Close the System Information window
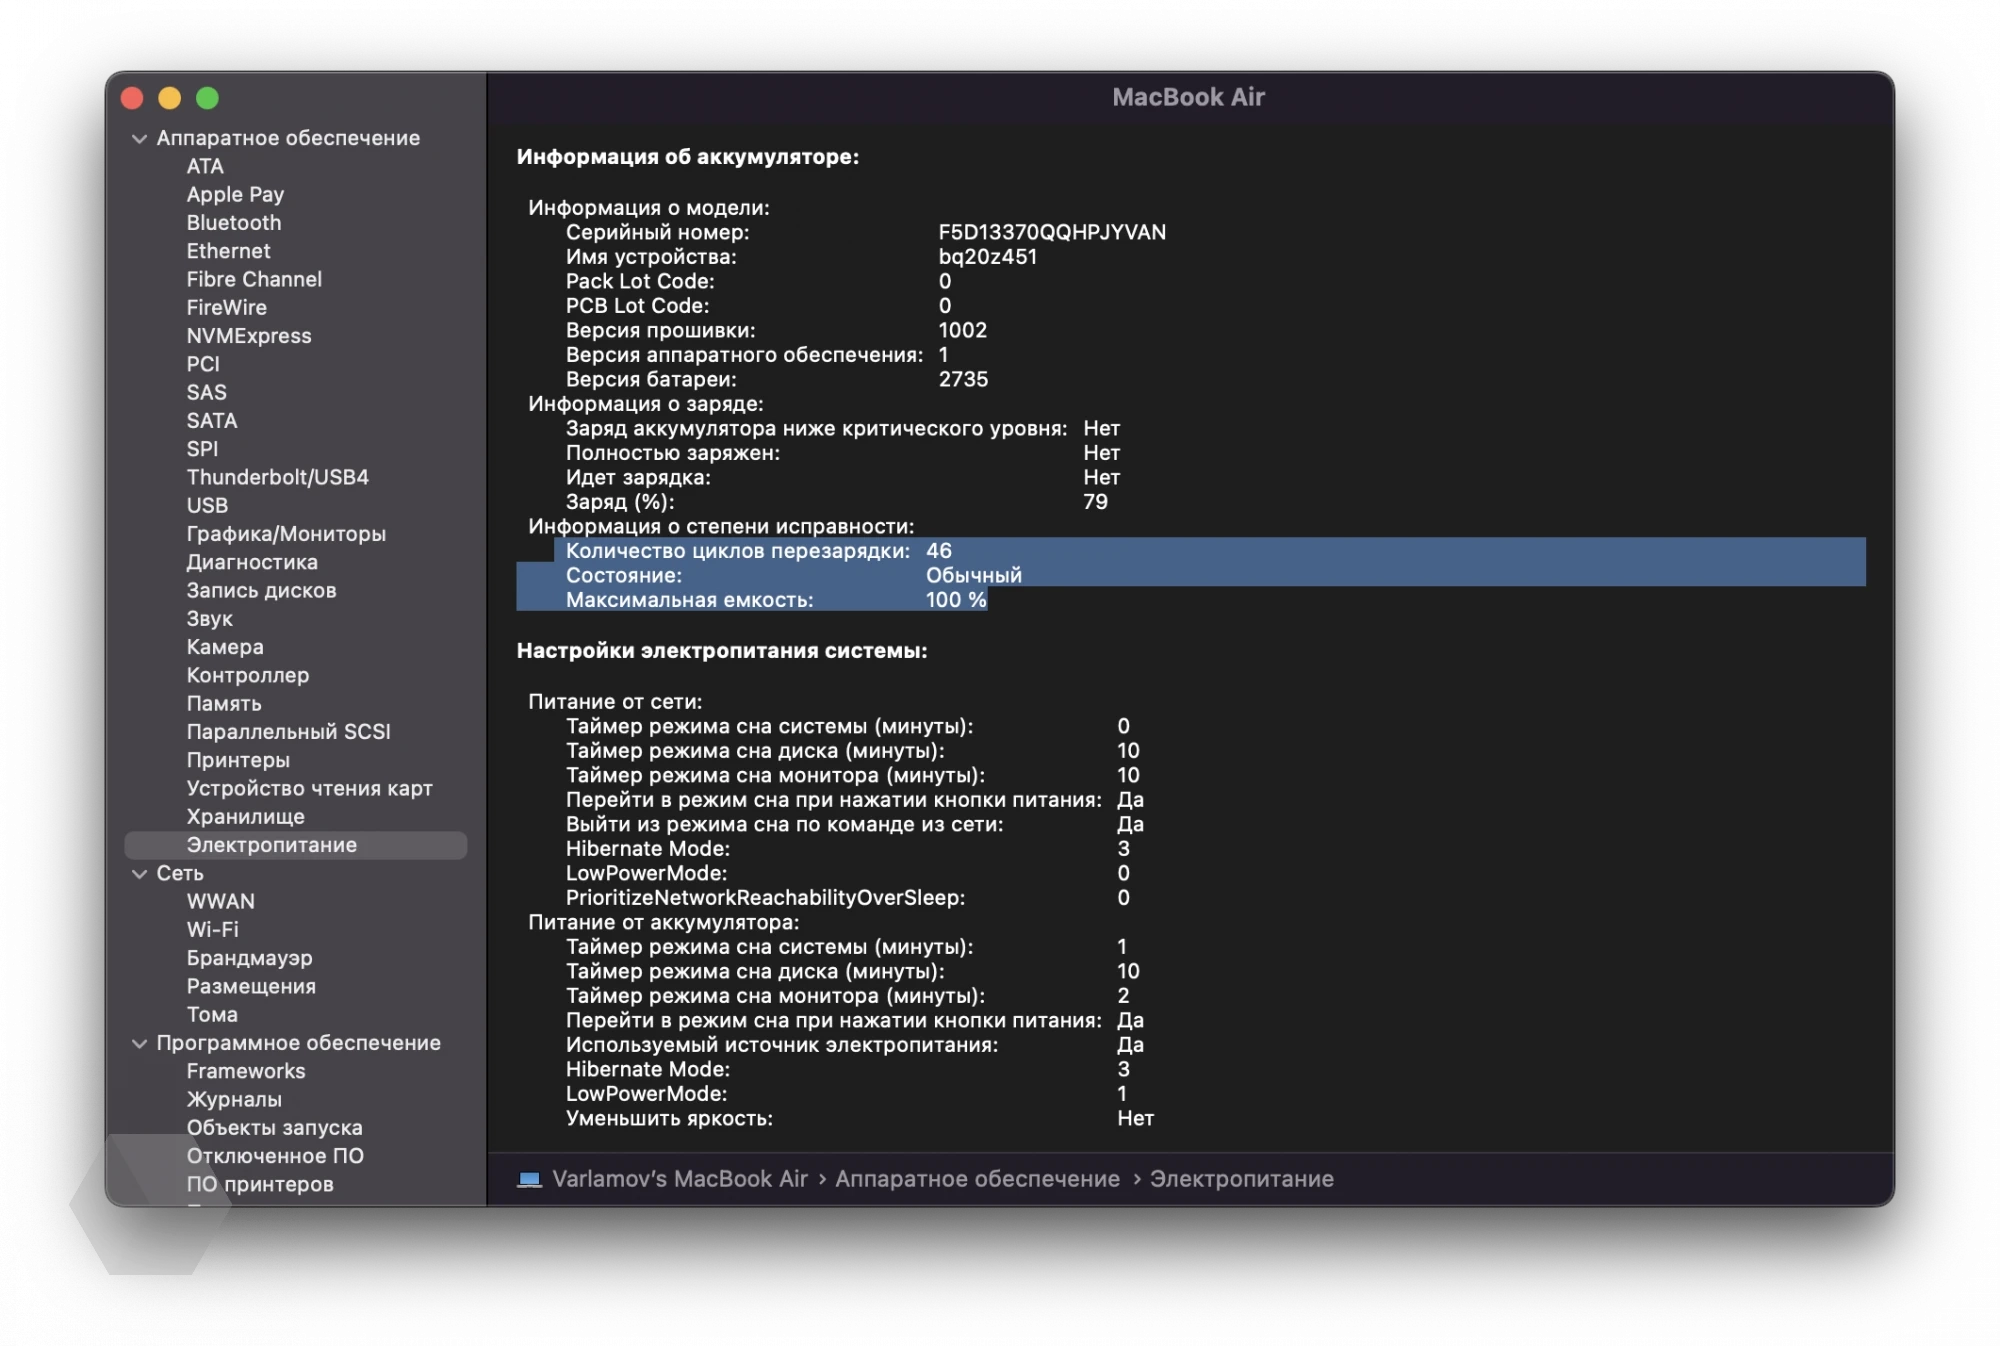The width and height of the screenshot is (2000, 1346). 132,98
